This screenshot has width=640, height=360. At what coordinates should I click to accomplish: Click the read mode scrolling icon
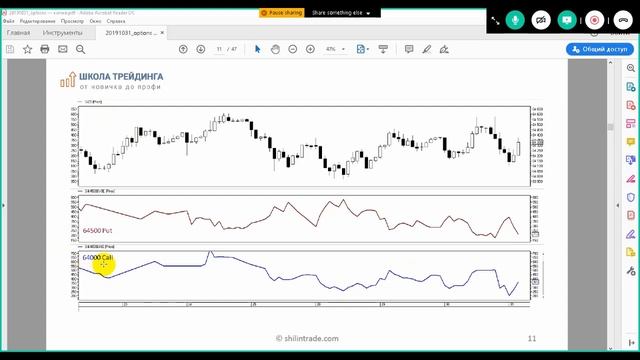click(x=383, y=49)
